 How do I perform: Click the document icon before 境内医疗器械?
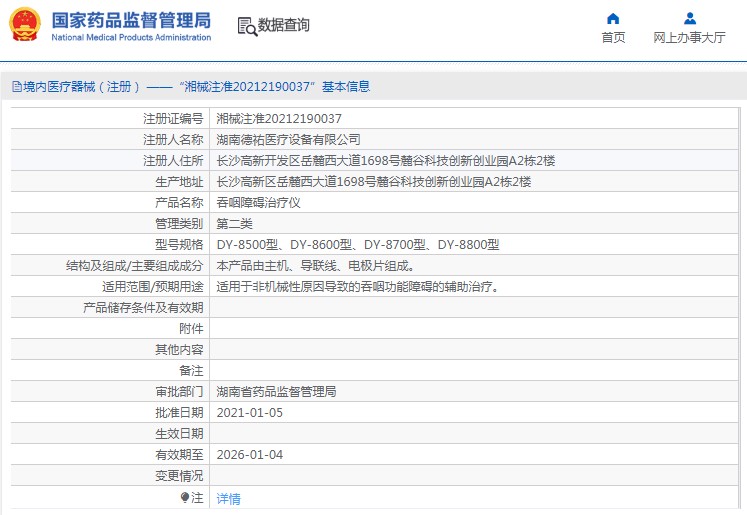point(16,87)
